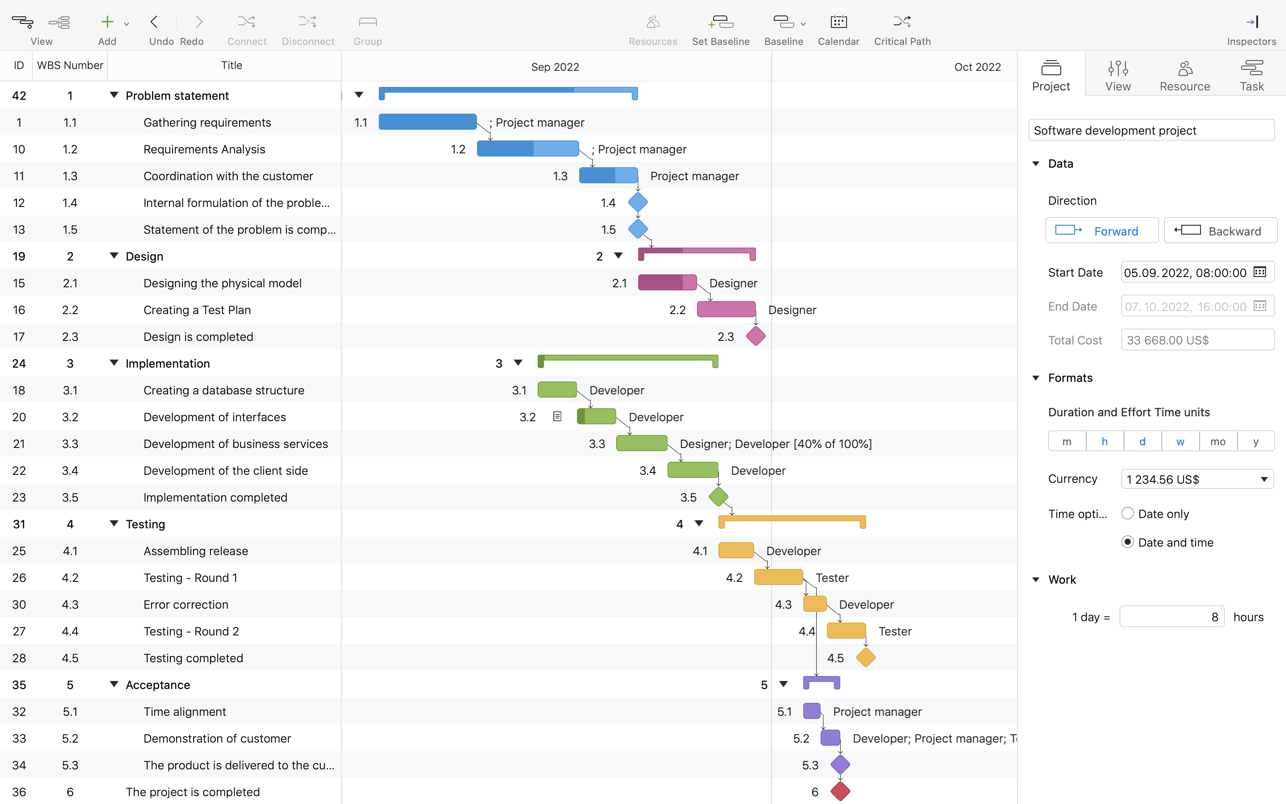Select the Date only radio option
1286x804 pixels.
pos(1127,514)
